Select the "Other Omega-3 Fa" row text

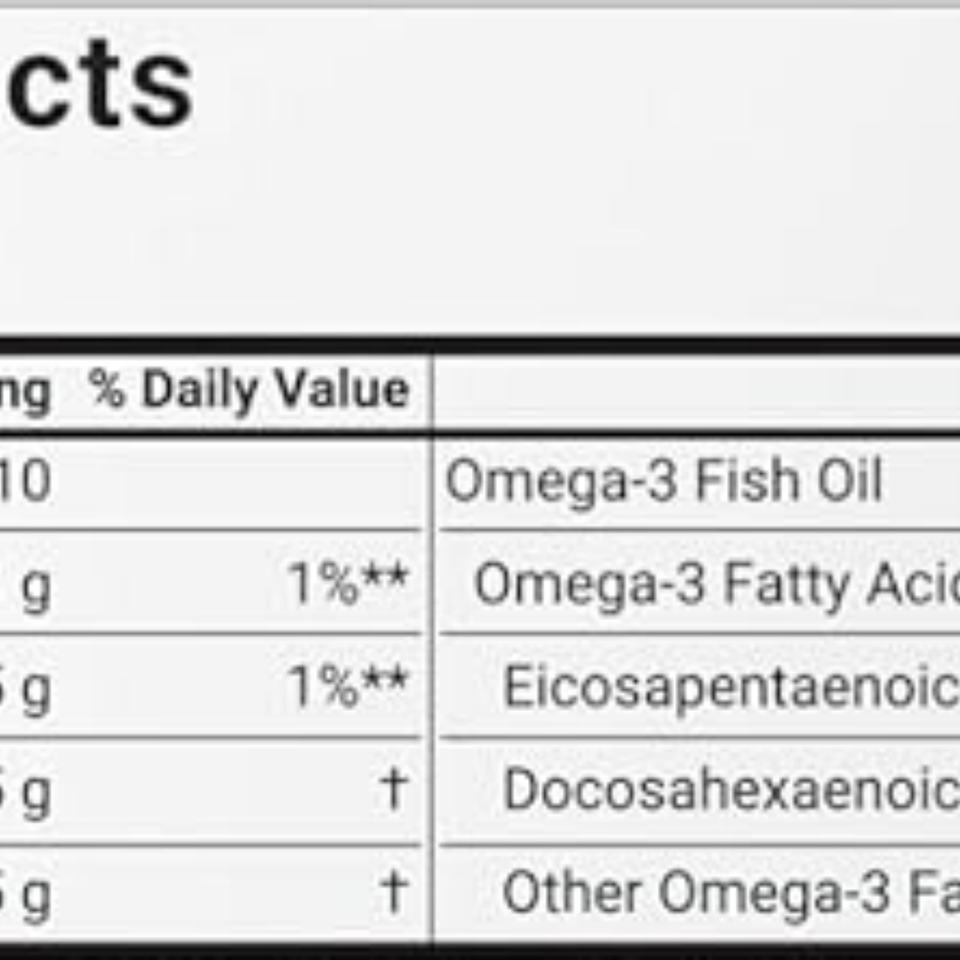point(731,894)
